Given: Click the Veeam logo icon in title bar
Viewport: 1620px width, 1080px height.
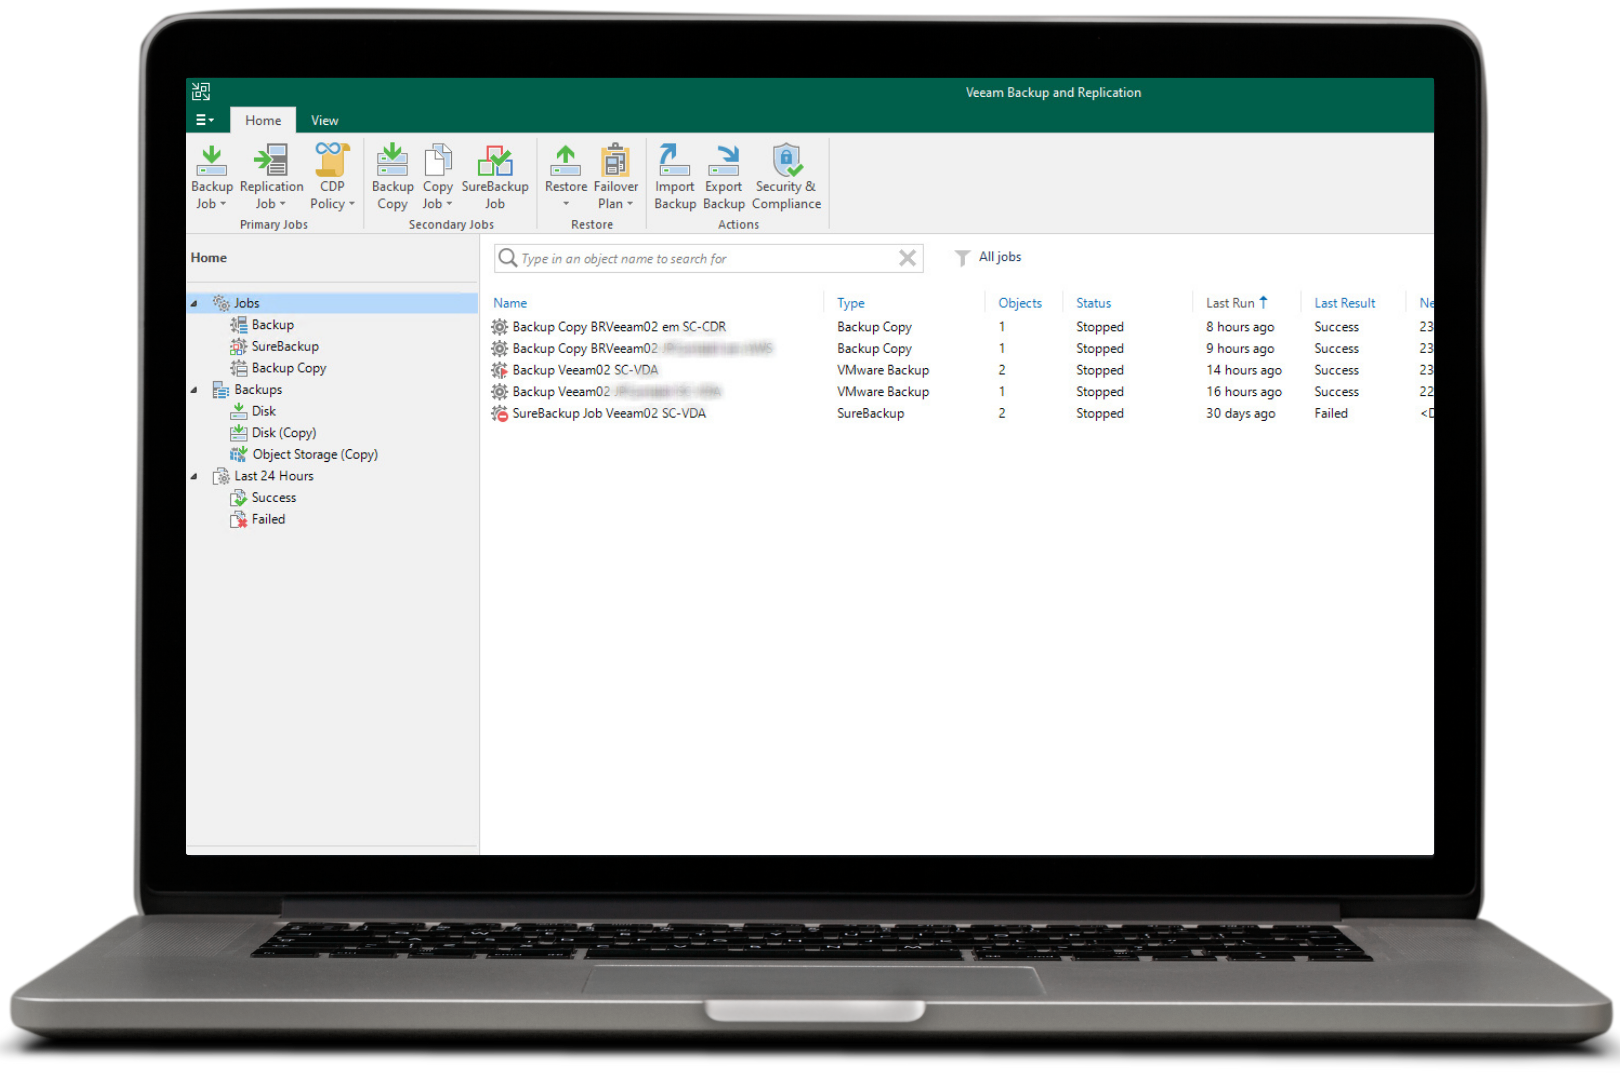Looking at the screenshot, I should point(201,92).
